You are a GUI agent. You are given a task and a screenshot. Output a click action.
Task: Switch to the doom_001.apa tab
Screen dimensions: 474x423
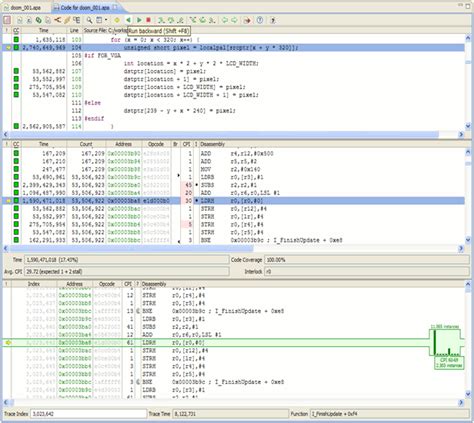[26, 7]
